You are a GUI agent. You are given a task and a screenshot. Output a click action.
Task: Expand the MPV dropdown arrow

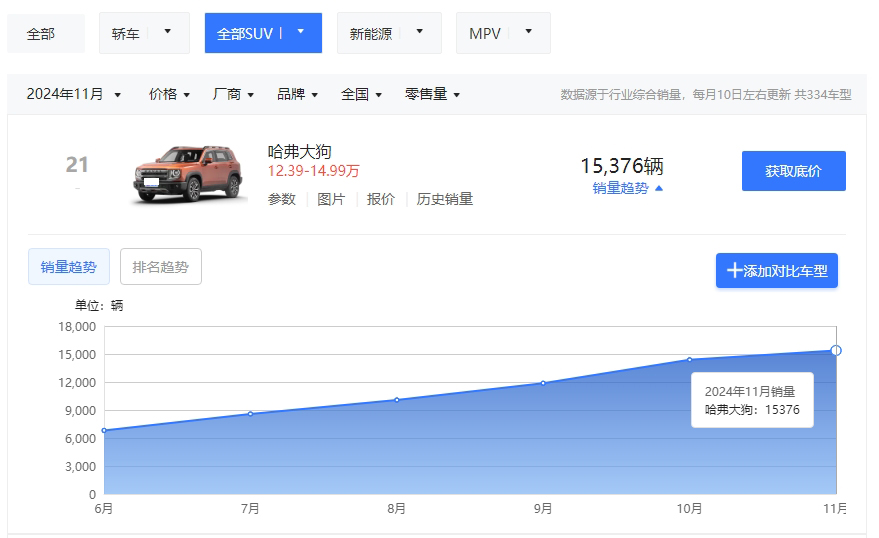(528, 31)
